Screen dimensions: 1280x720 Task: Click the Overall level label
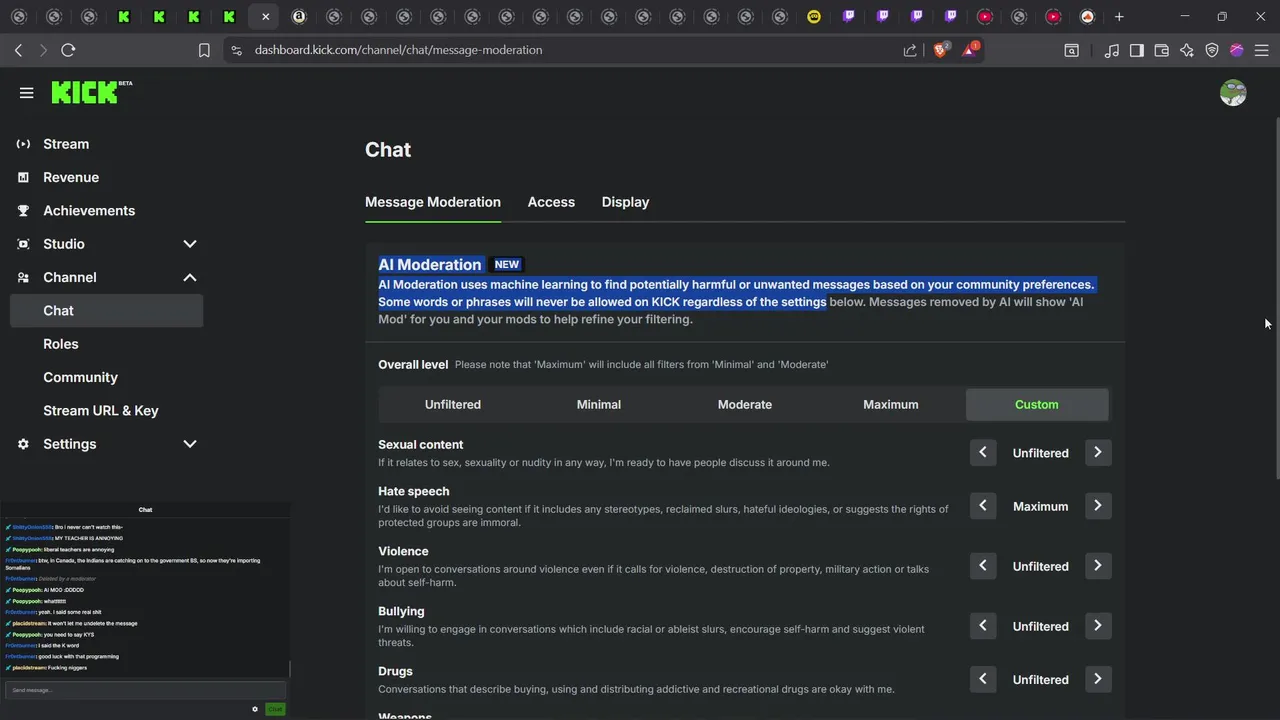[413, 365]
